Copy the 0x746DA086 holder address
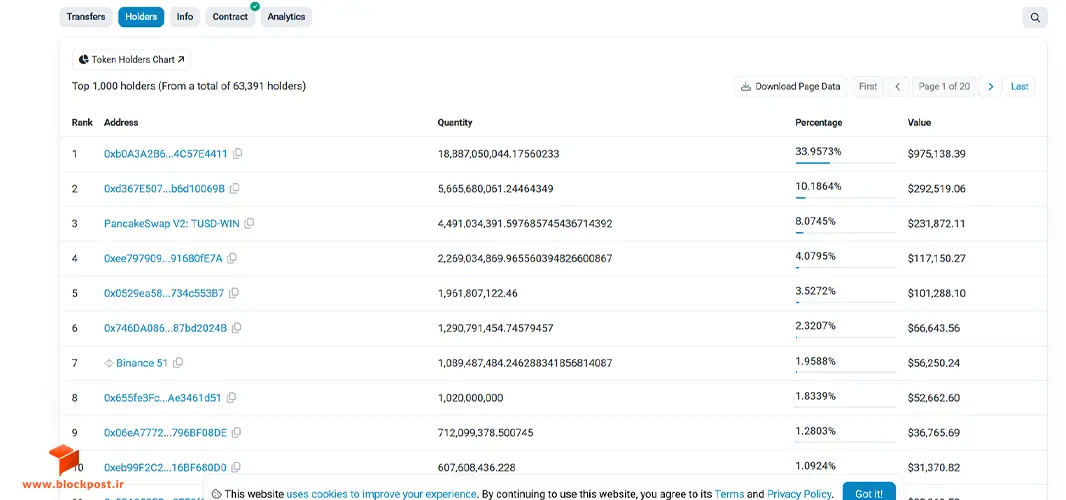Viewport: 1066px width, 500px height. point(237,328)
